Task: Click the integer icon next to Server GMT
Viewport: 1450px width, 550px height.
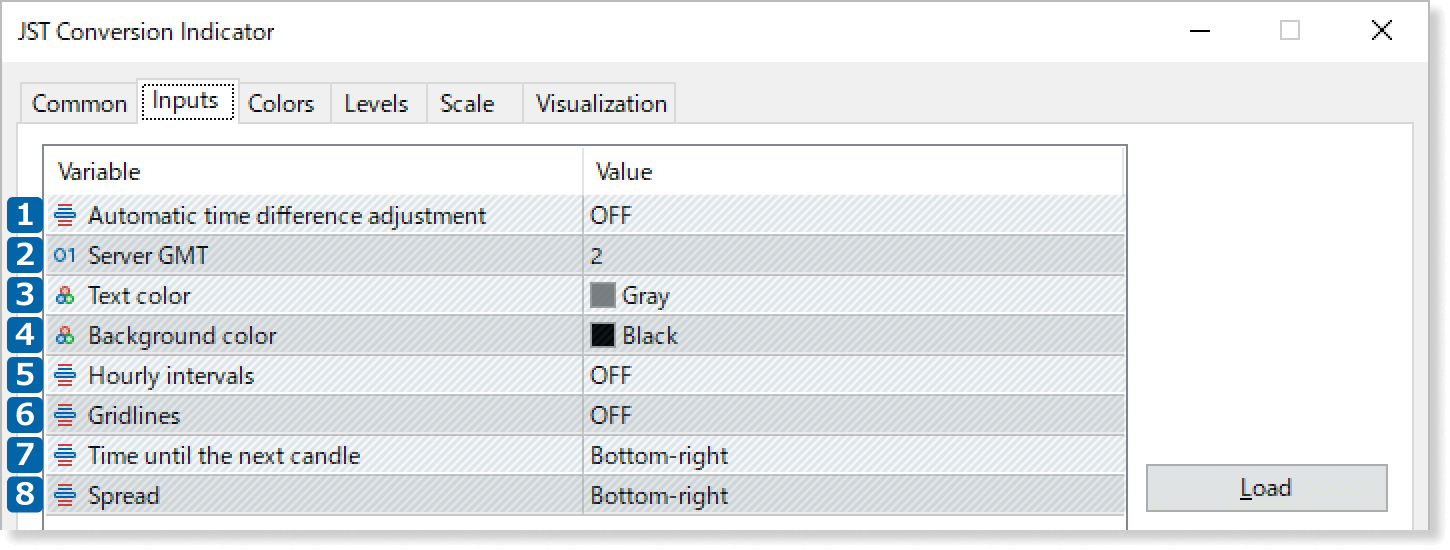Action: pos(66,256)
